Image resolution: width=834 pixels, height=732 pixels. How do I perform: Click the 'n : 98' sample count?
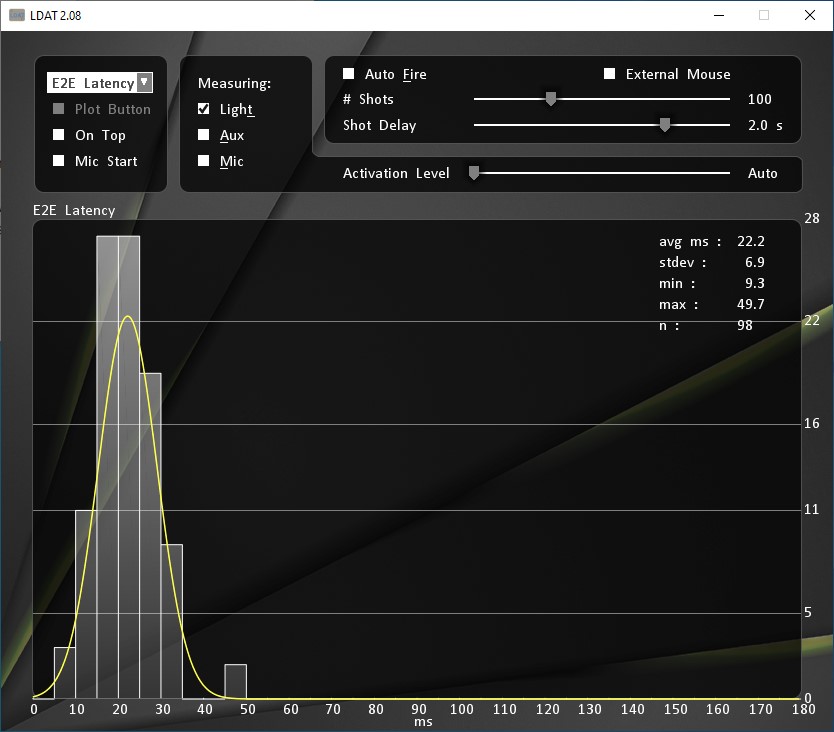click(x=706, y=325)
